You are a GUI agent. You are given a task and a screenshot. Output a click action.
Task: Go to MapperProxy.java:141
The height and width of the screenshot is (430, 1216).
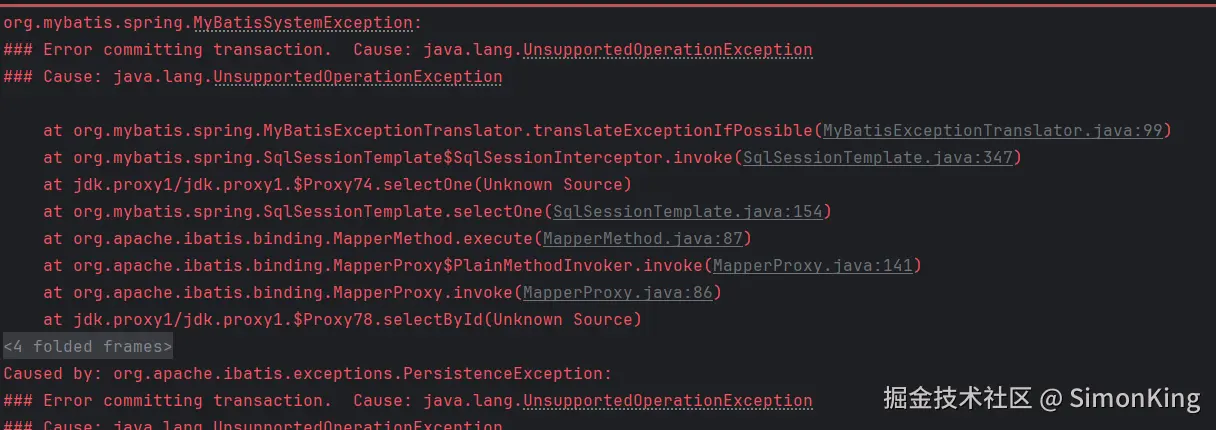tap(814, 265)
